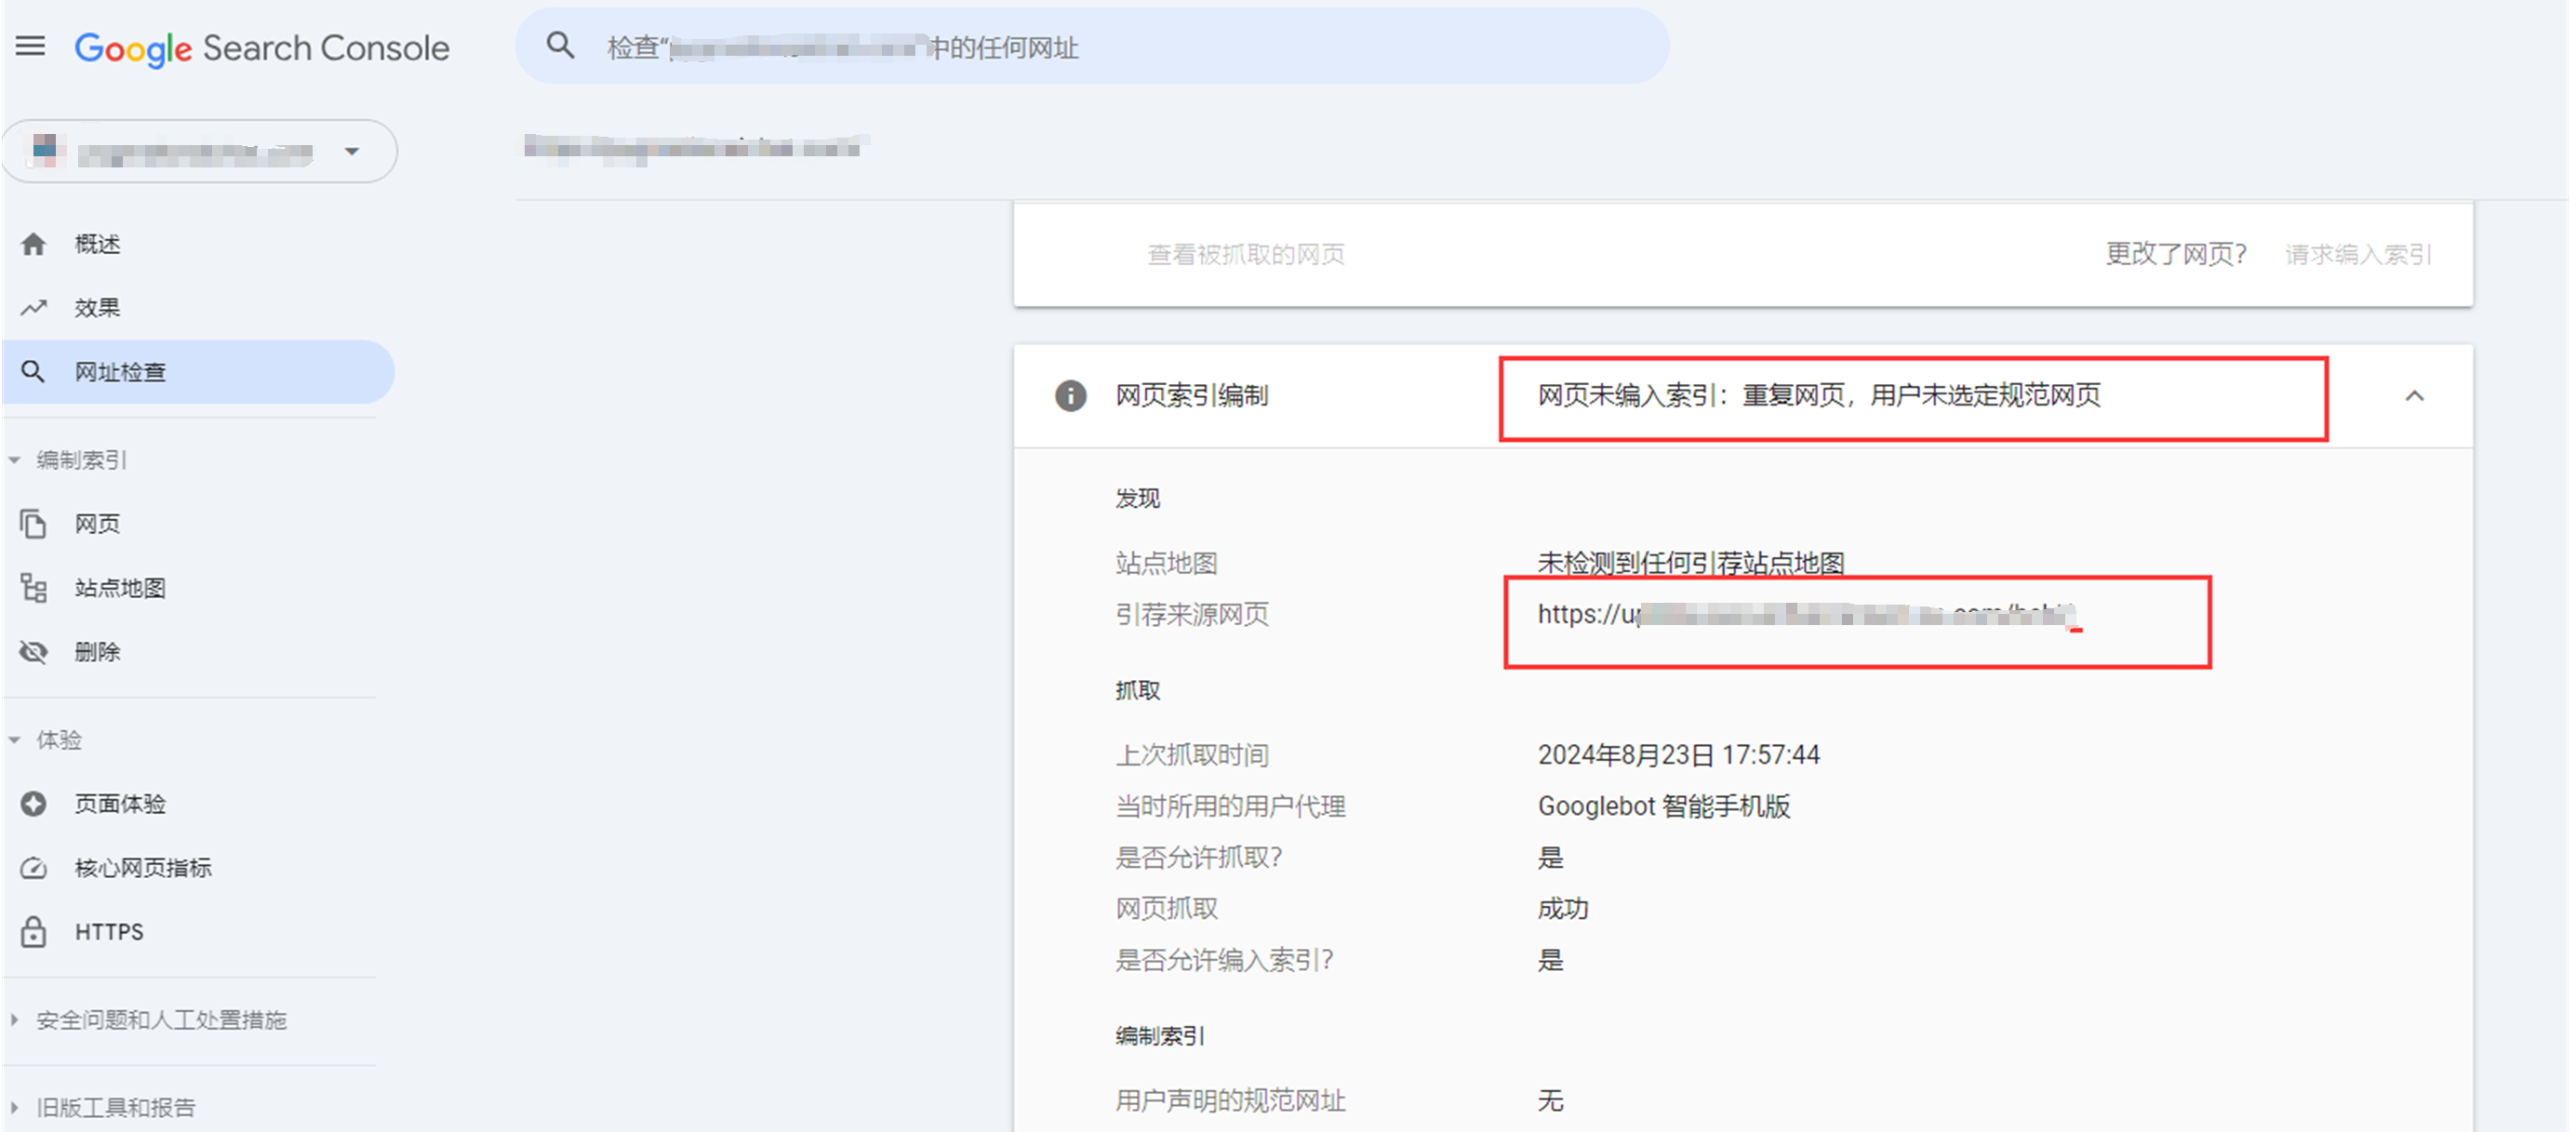Open 删除 removals crossed-eye icon

[x=33, y=652]
